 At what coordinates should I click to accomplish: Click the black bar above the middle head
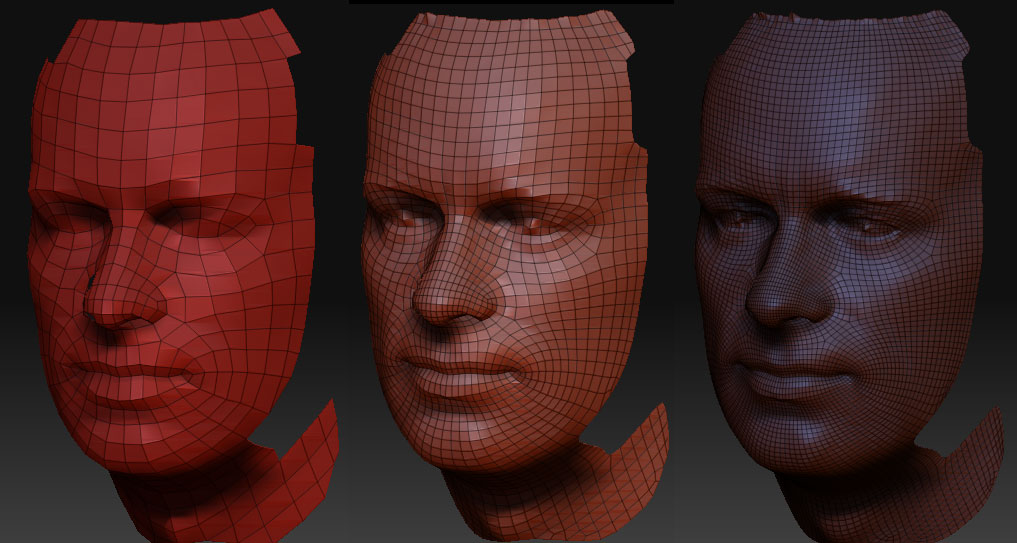tap(510, 2)
